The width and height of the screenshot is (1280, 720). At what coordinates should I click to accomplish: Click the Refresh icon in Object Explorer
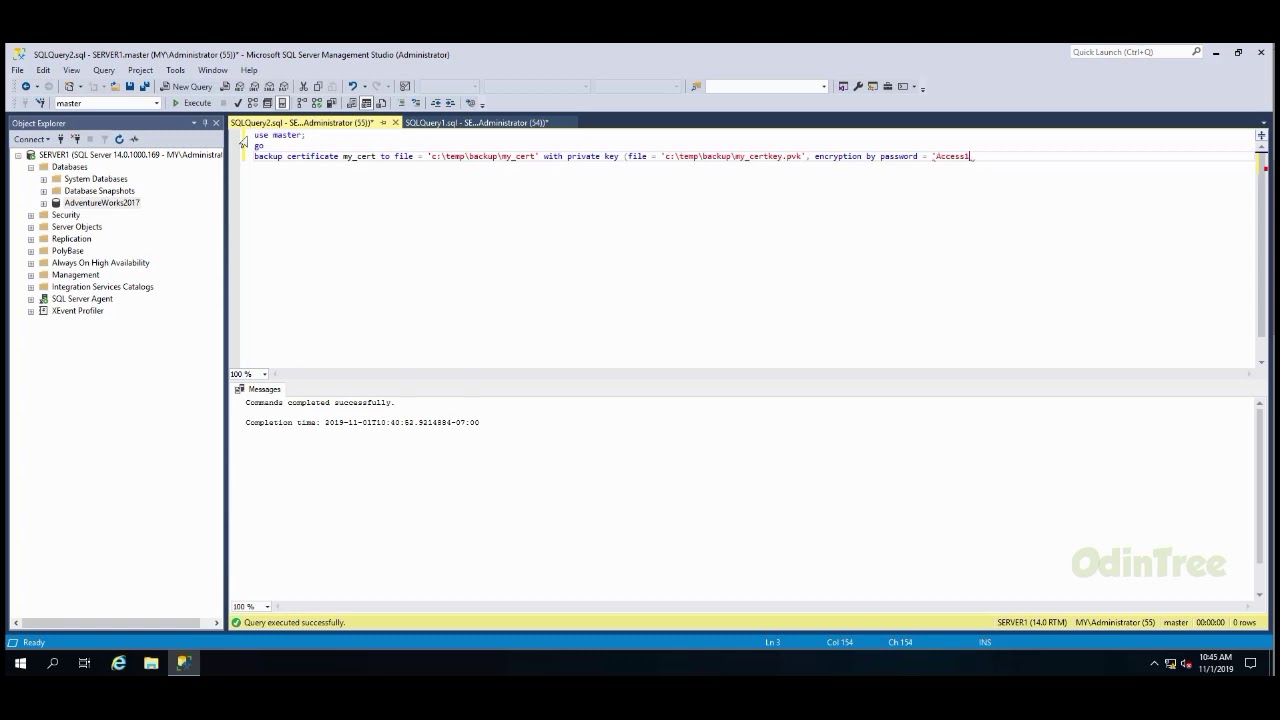[119, 139]
